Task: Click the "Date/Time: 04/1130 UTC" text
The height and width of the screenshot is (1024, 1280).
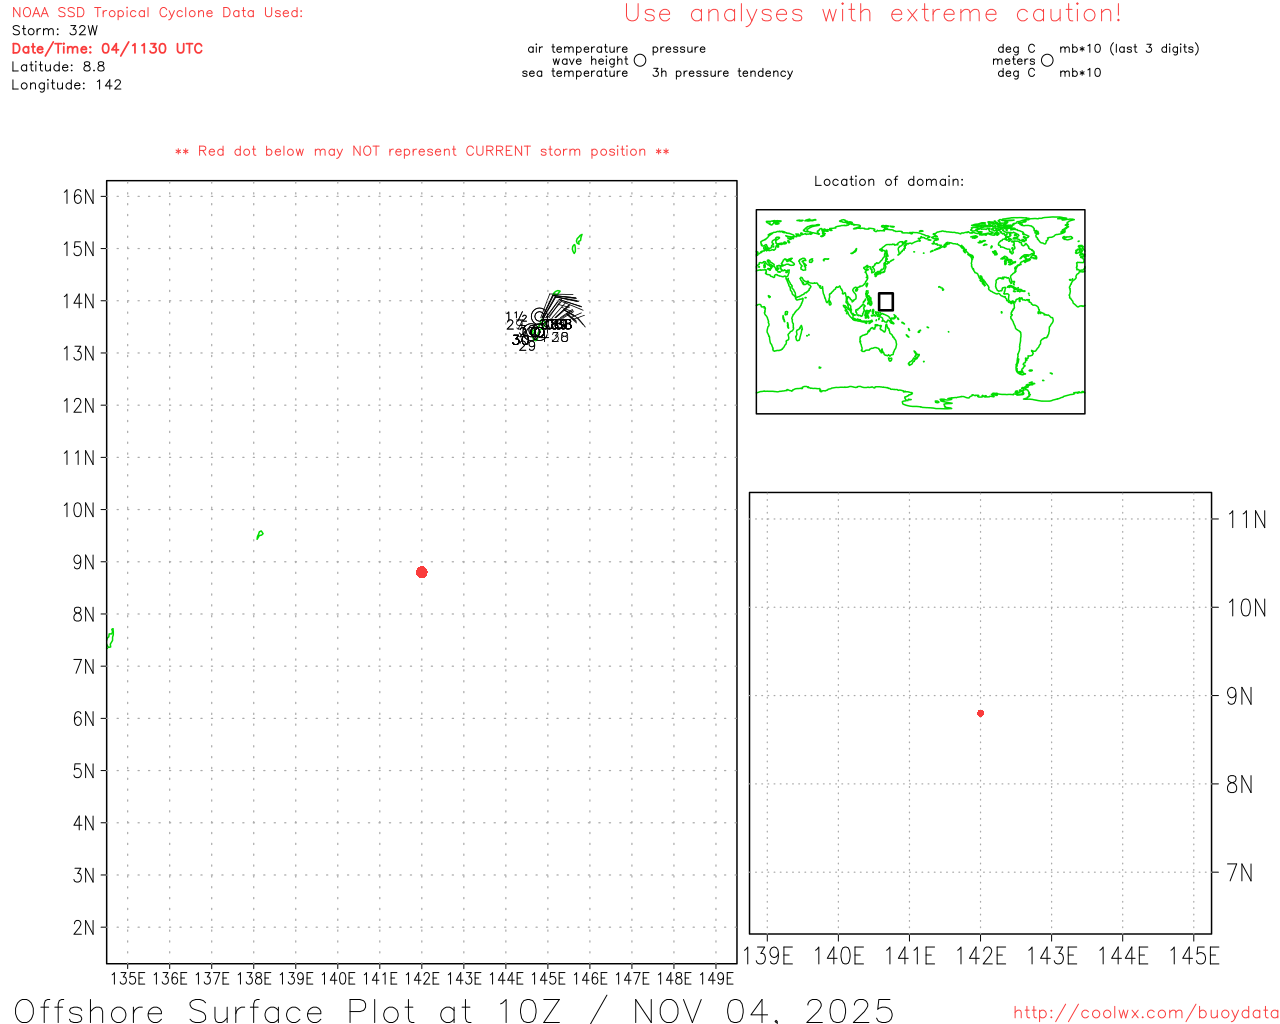Action: (x=107, y=49)
